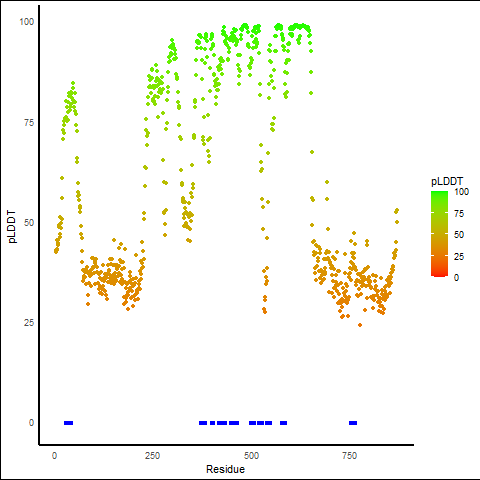The image size is (480, 480).
Task: Click the y-axis tick label 0
Action: pyautogui.click(x=32, y=423)
